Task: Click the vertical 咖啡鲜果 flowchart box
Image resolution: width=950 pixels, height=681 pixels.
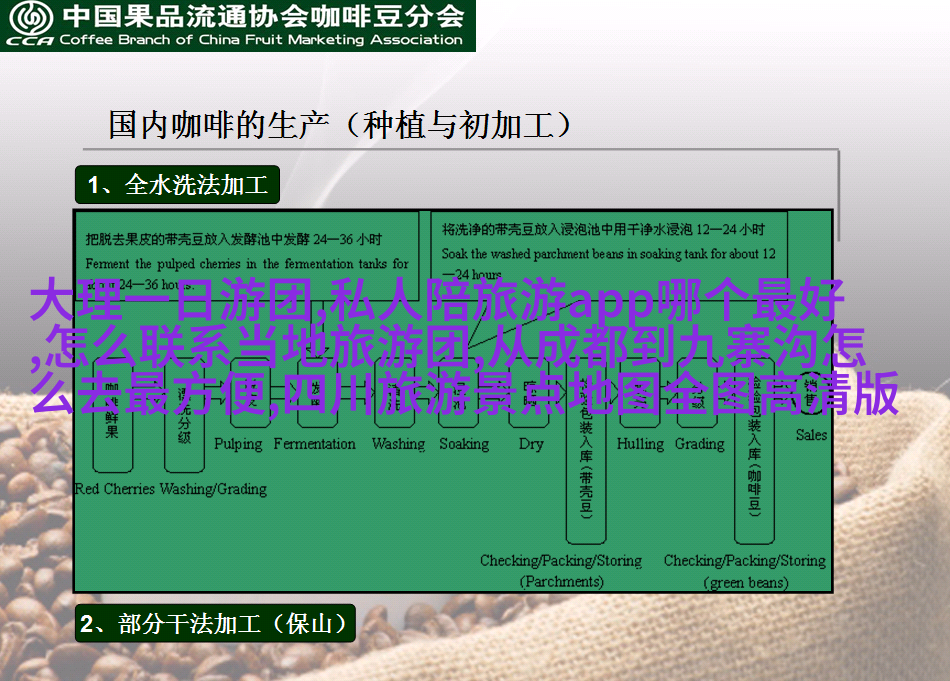Action: (x=113, y=414)
